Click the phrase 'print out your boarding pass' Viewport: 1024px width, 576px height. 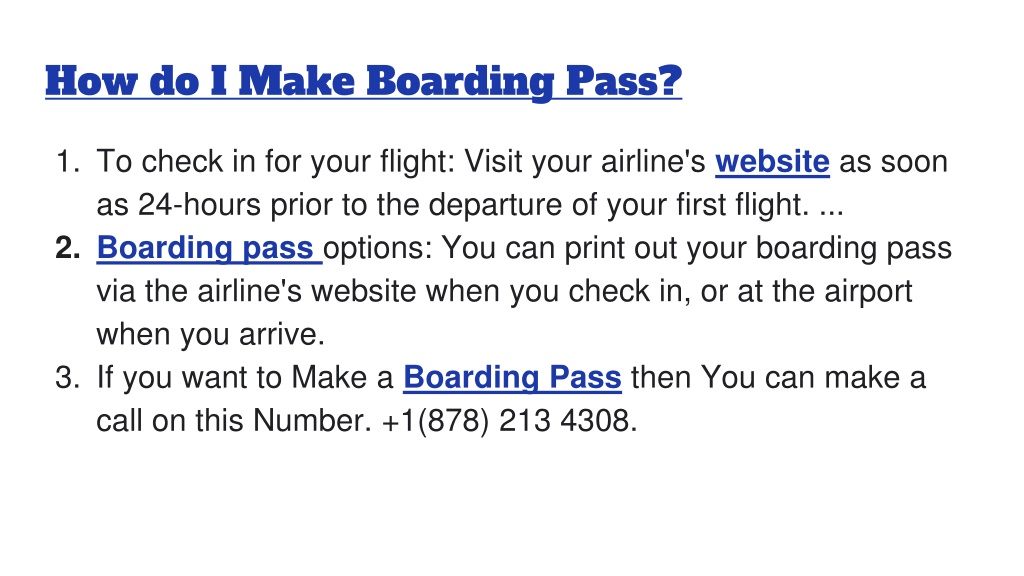point(758,249)
